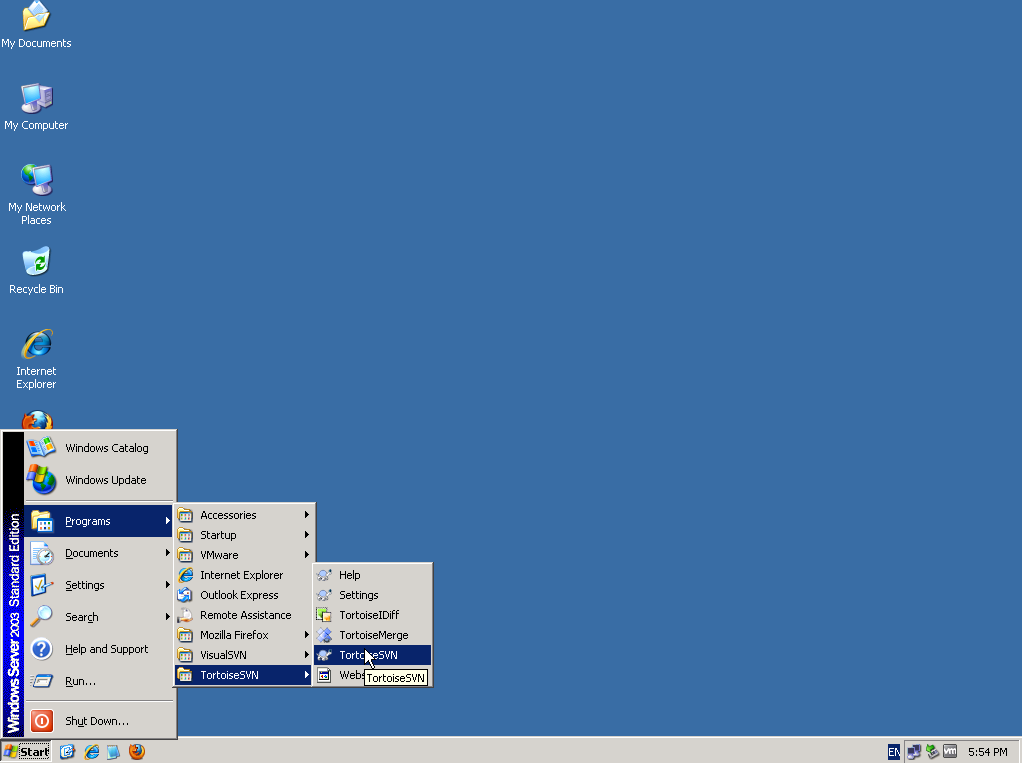Select the My Computer desktop icon

pos(36,107)
